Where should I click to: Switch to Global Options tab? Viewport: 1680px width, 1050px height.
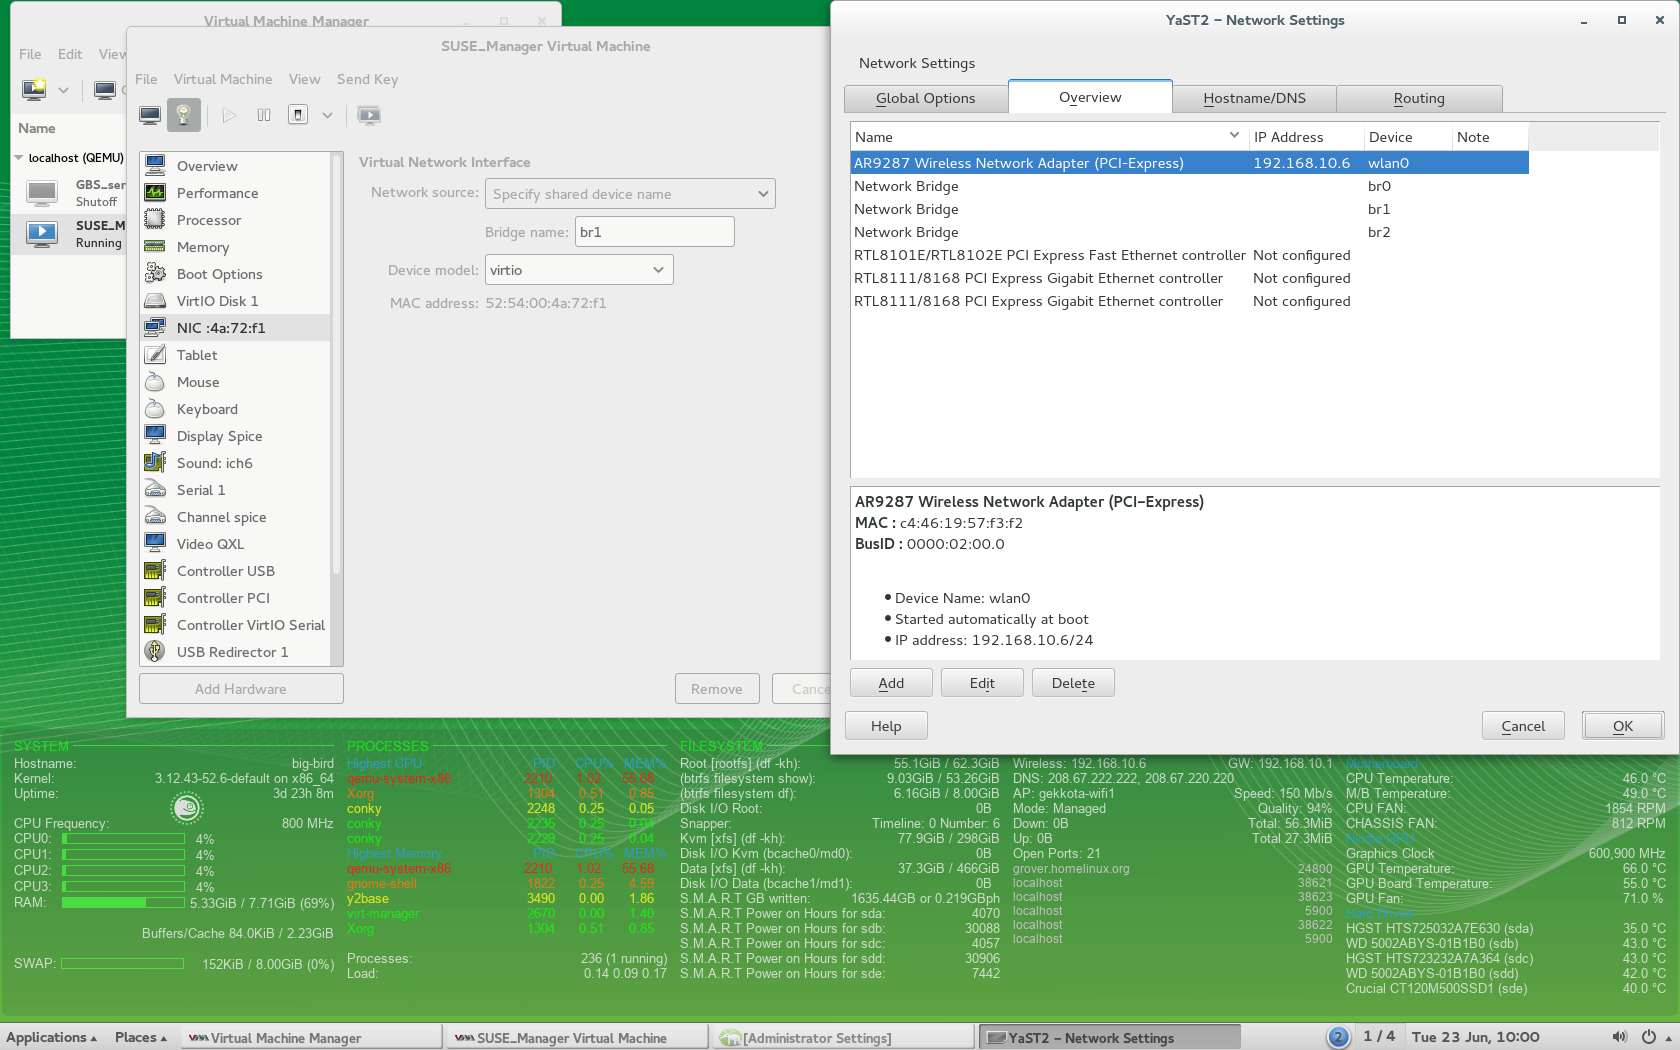(x=925, y=98)
